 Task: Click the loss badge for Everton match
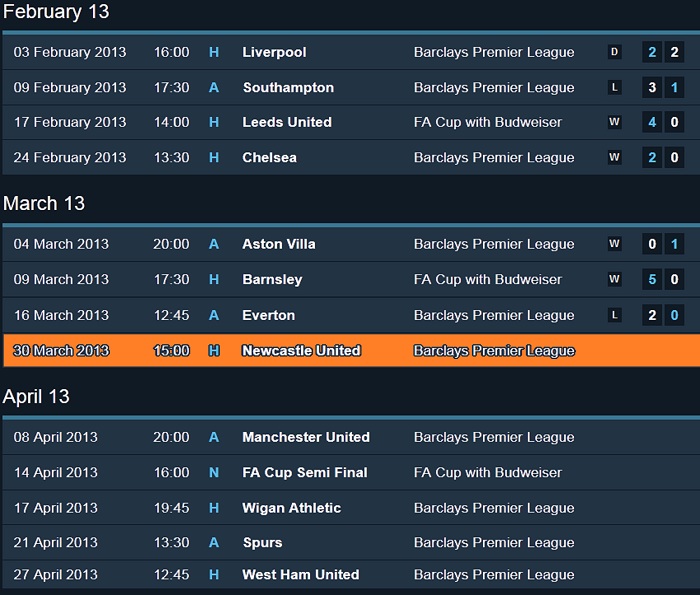[x=614, y=315]
